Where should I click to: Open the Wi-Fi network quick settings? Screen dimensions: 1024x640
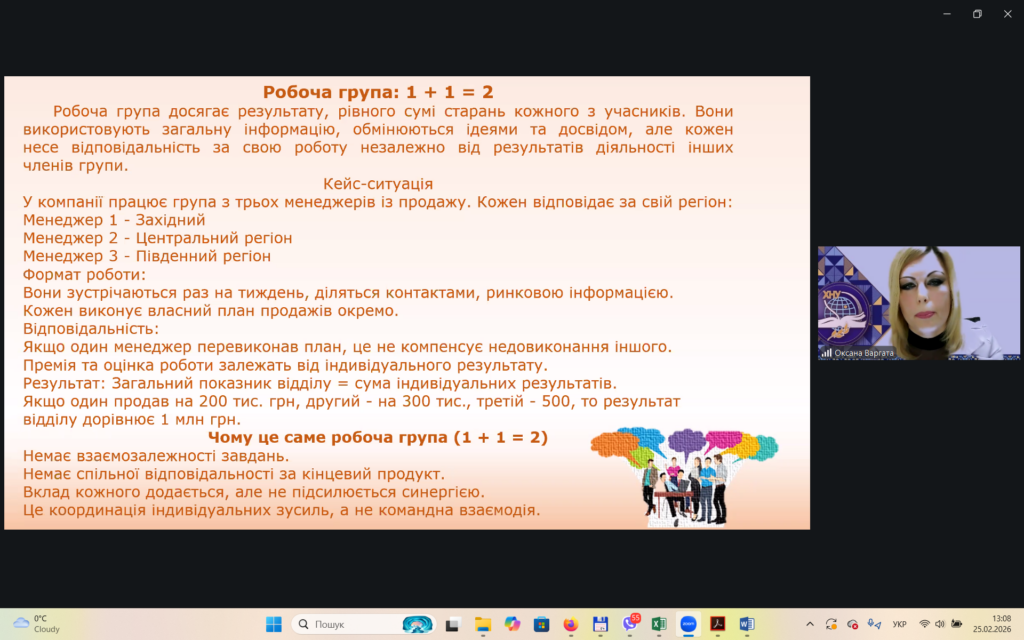click(925, 624)
